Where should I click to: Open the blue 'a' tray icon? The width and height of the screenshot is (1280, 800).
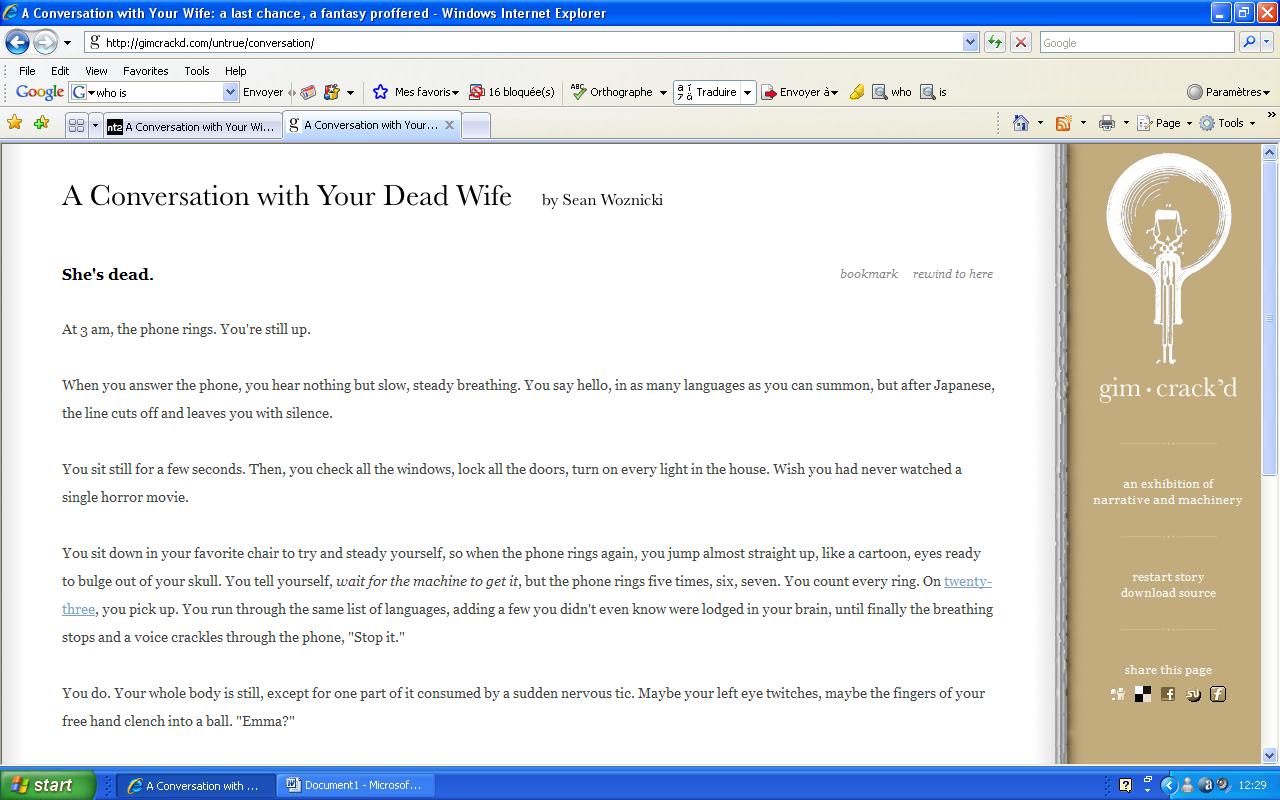point(1206,785)
